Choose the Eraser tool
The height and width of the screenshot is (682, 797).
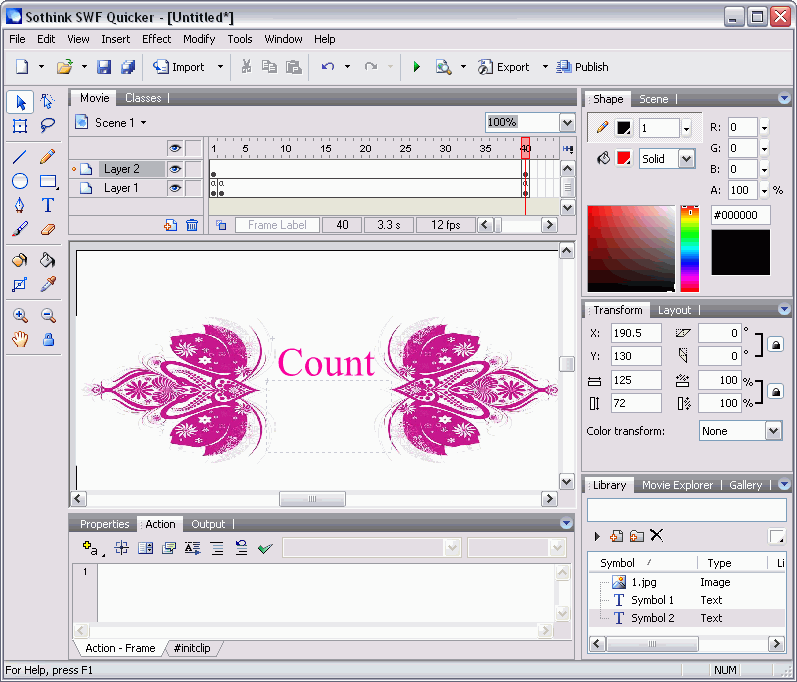point(47,229)
